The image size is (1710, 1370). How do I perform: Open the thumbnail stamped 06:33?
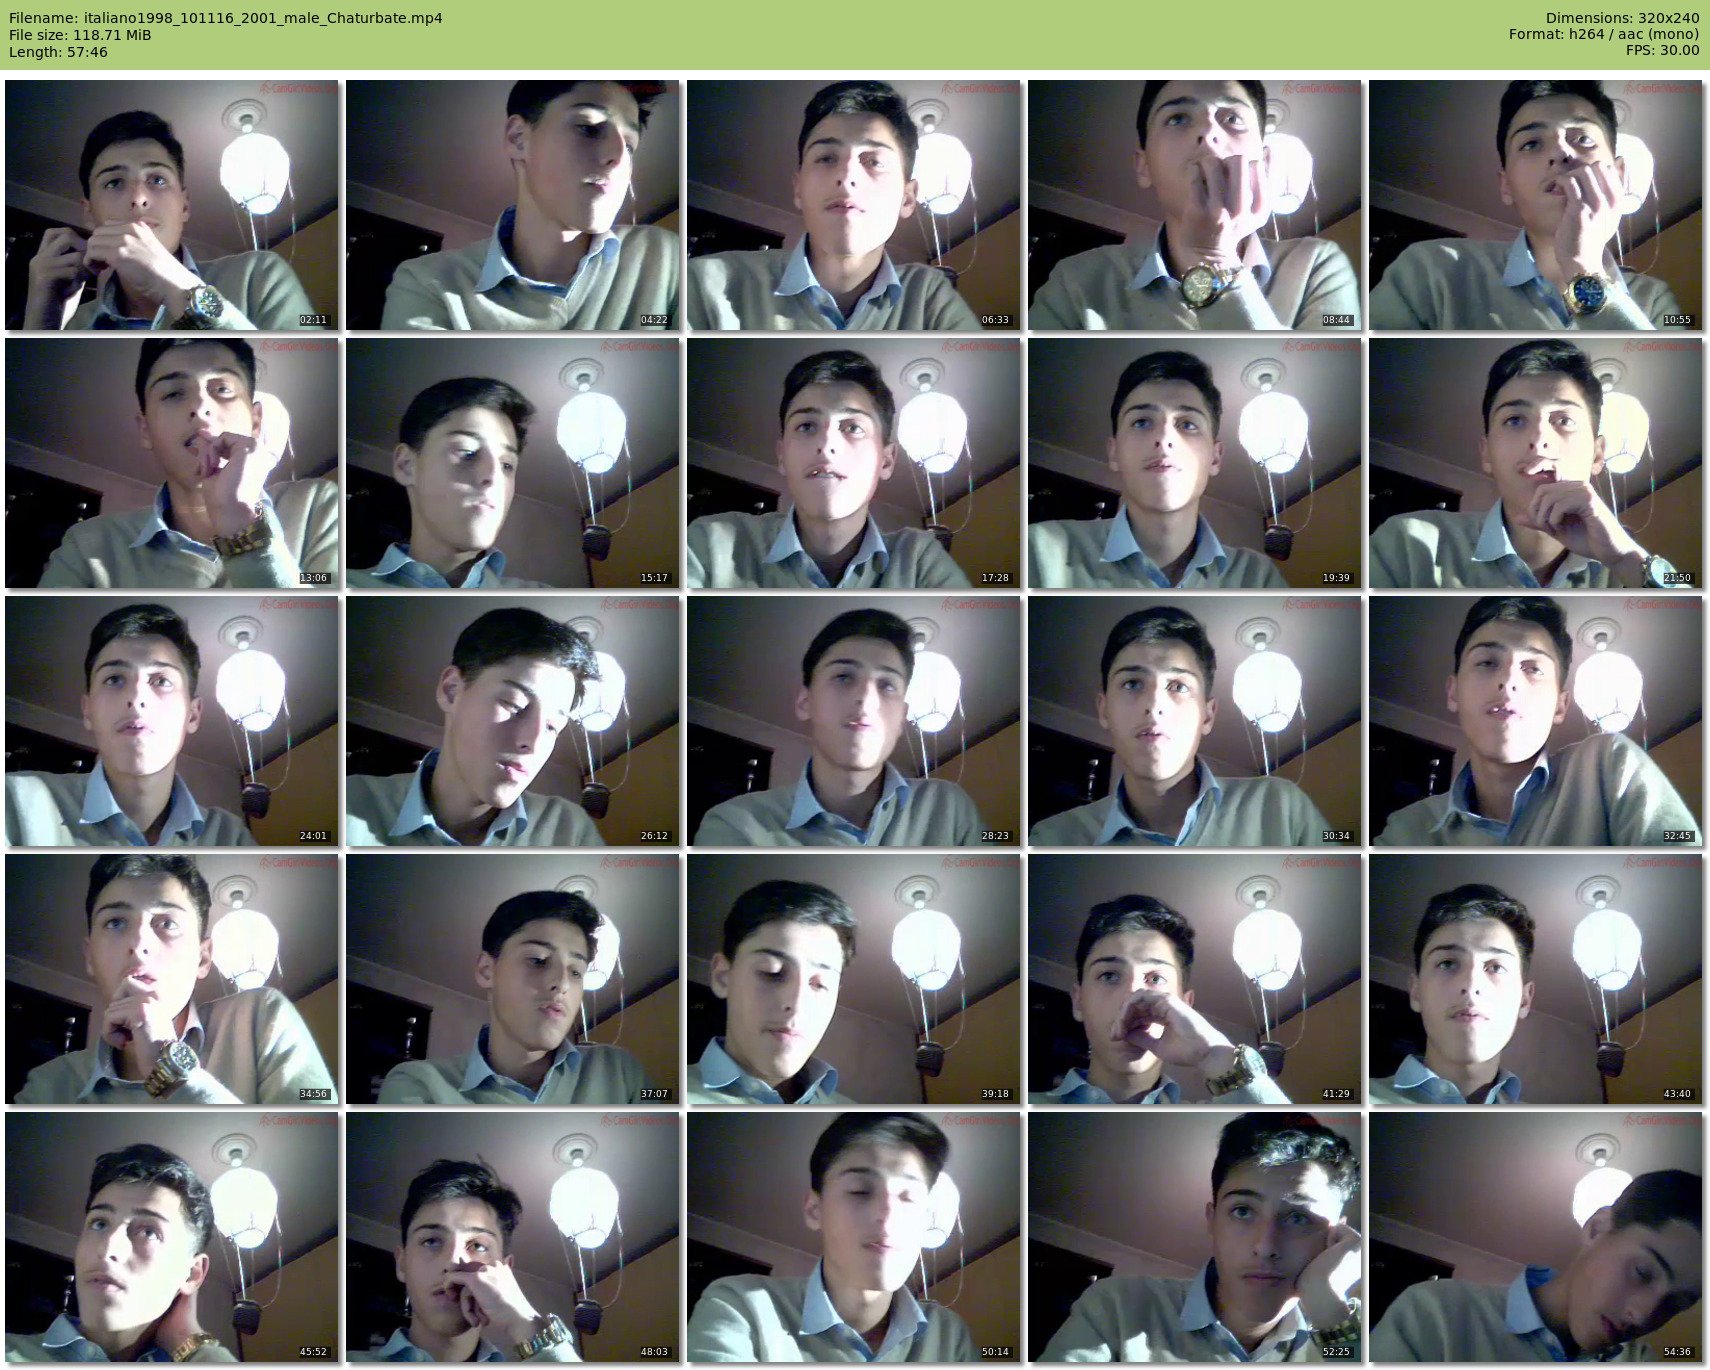tap(854, 205)
